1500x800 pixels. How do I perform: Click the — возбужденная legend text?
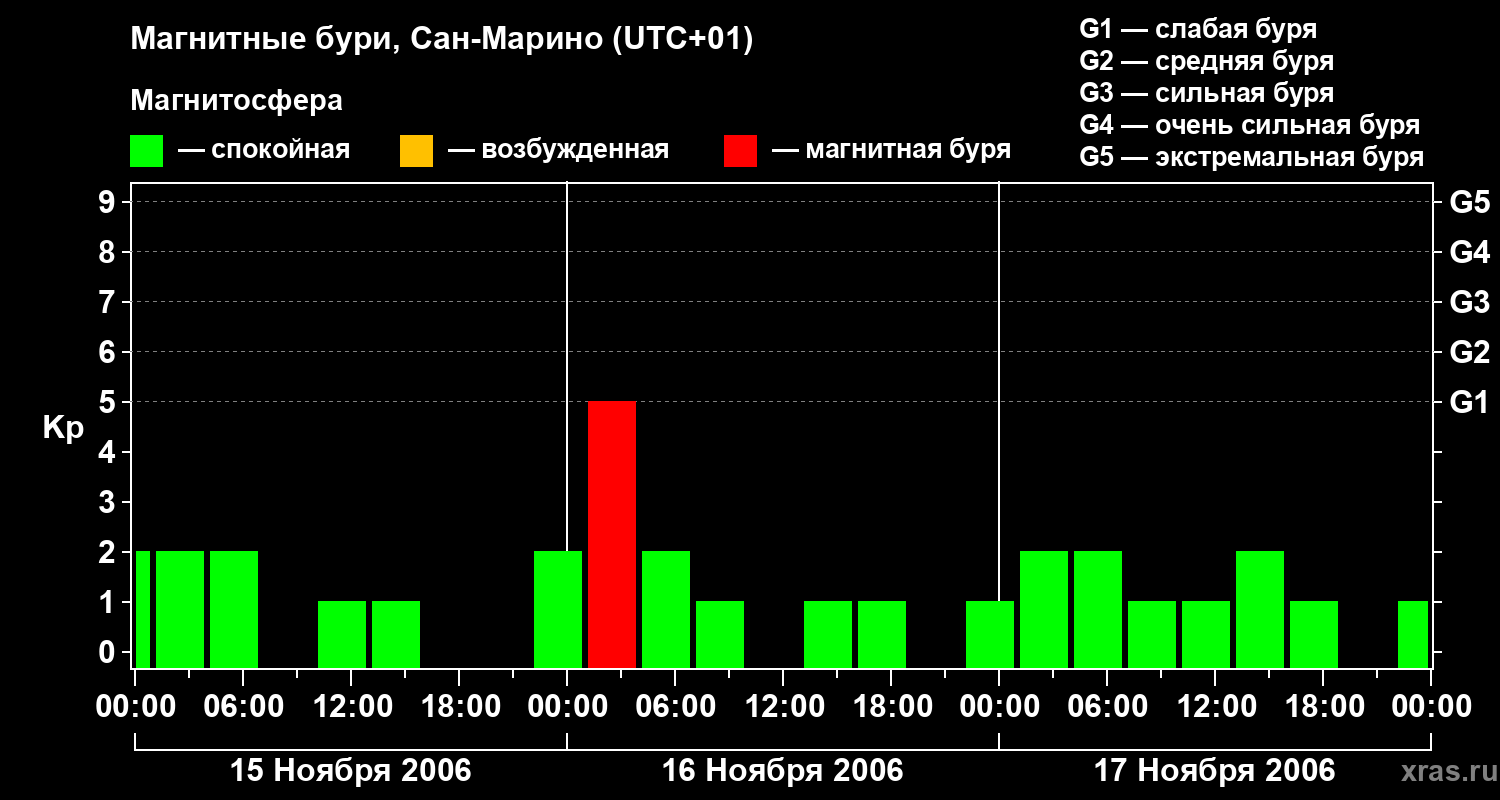[x=558, y=150]
